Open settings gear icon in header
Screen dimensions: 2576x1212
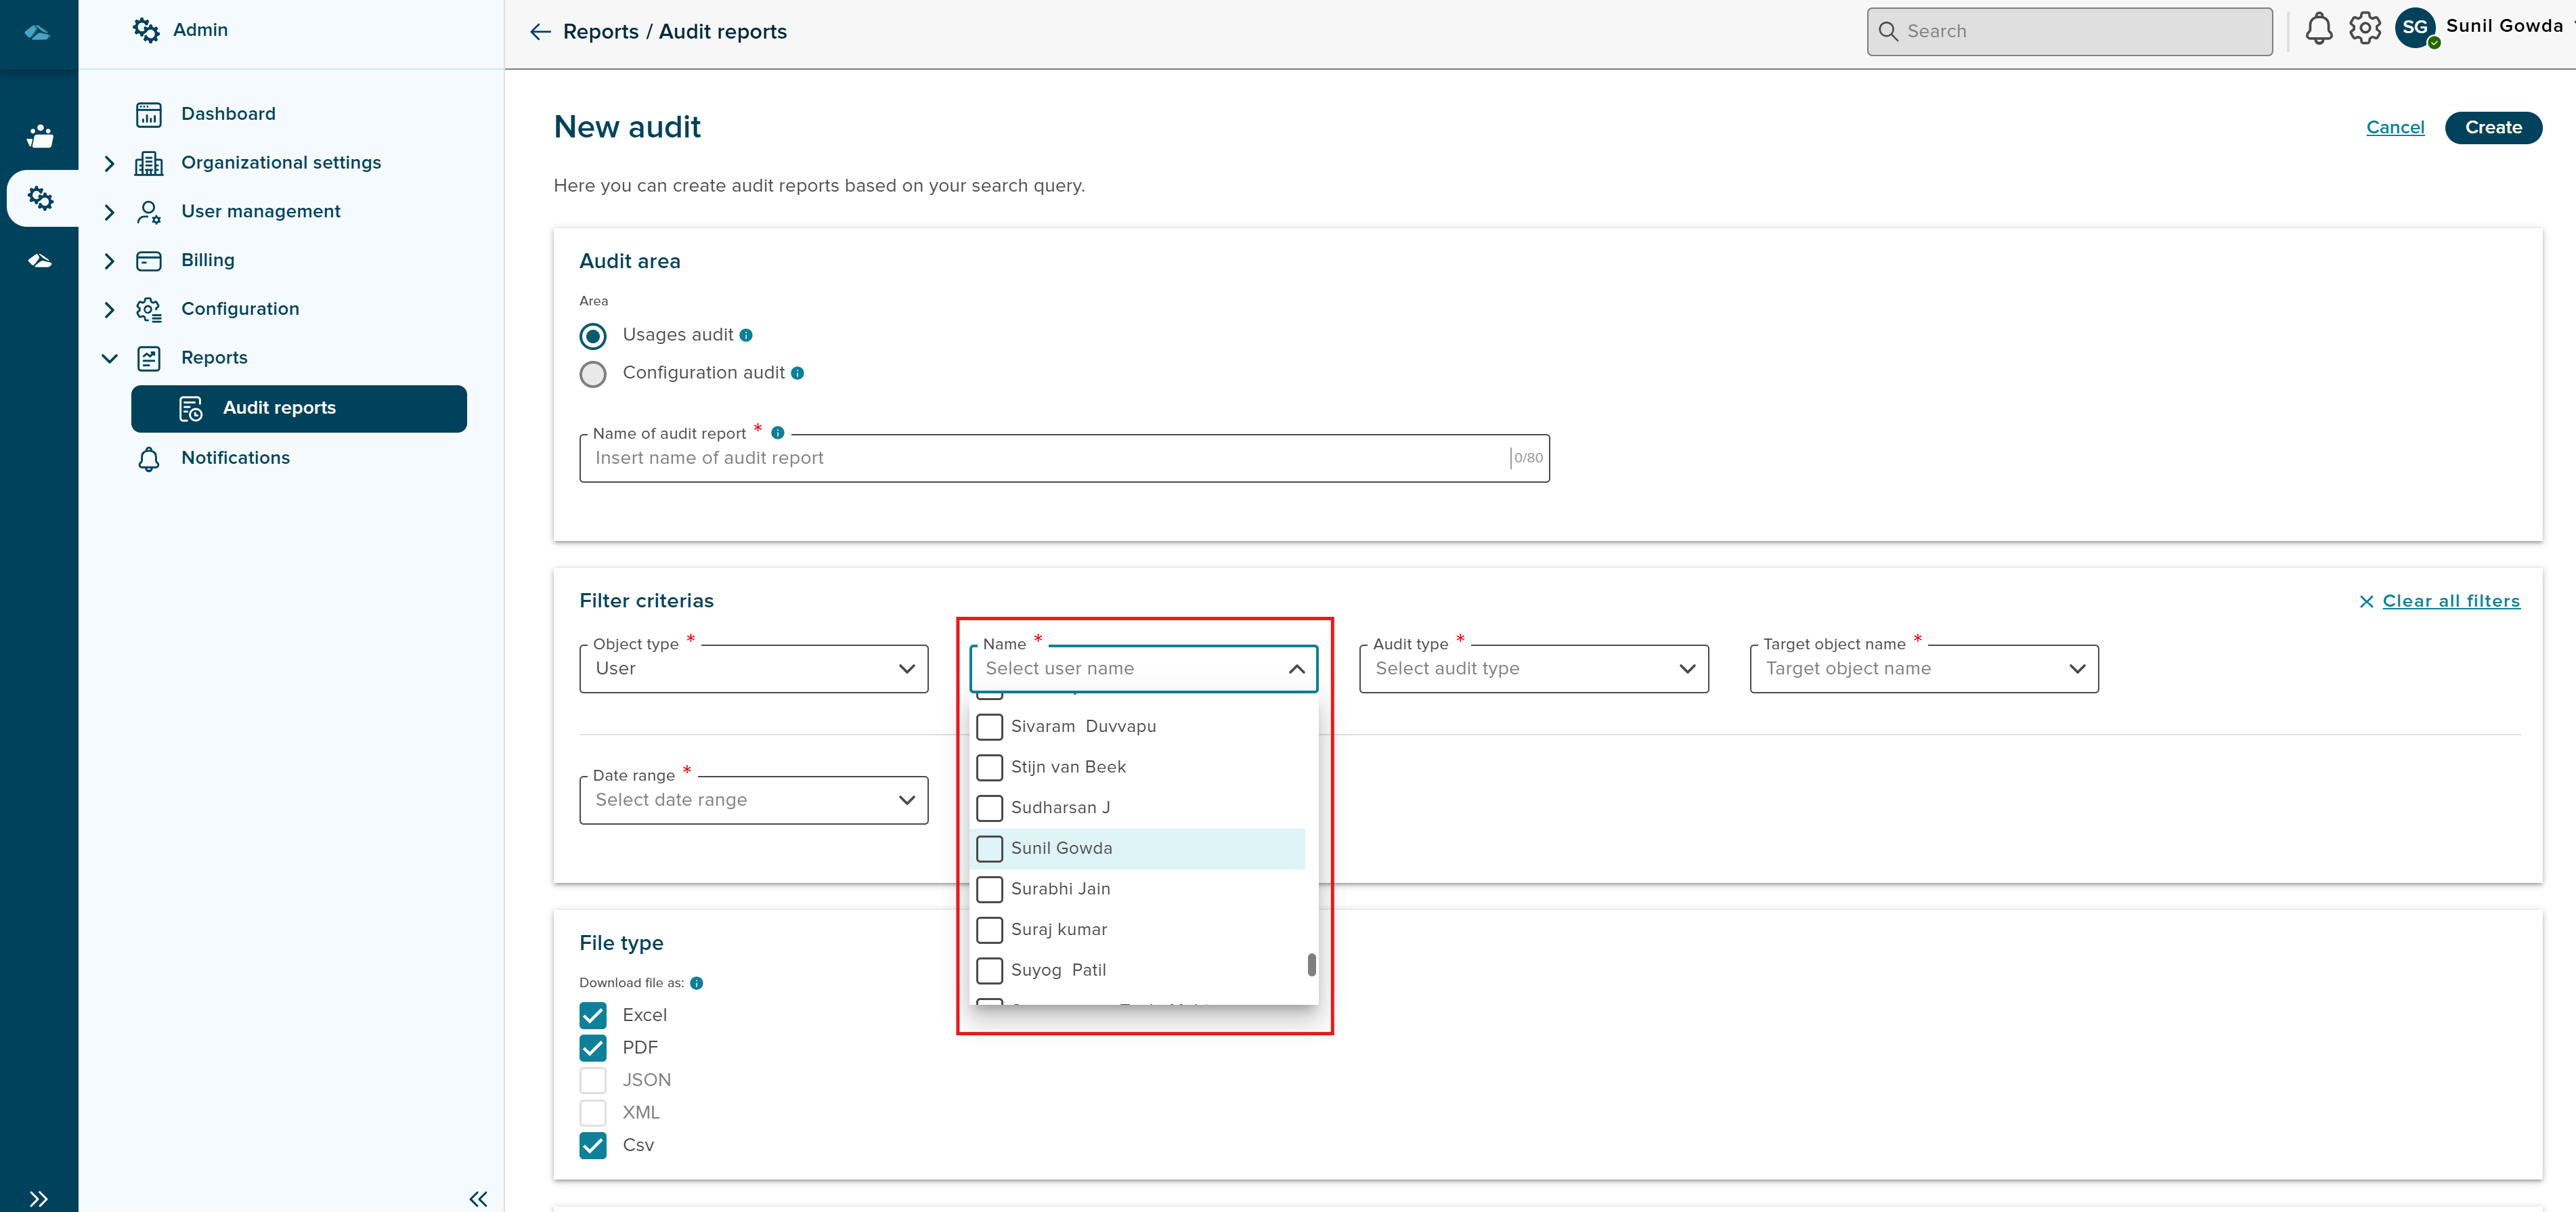point(2364,29)
